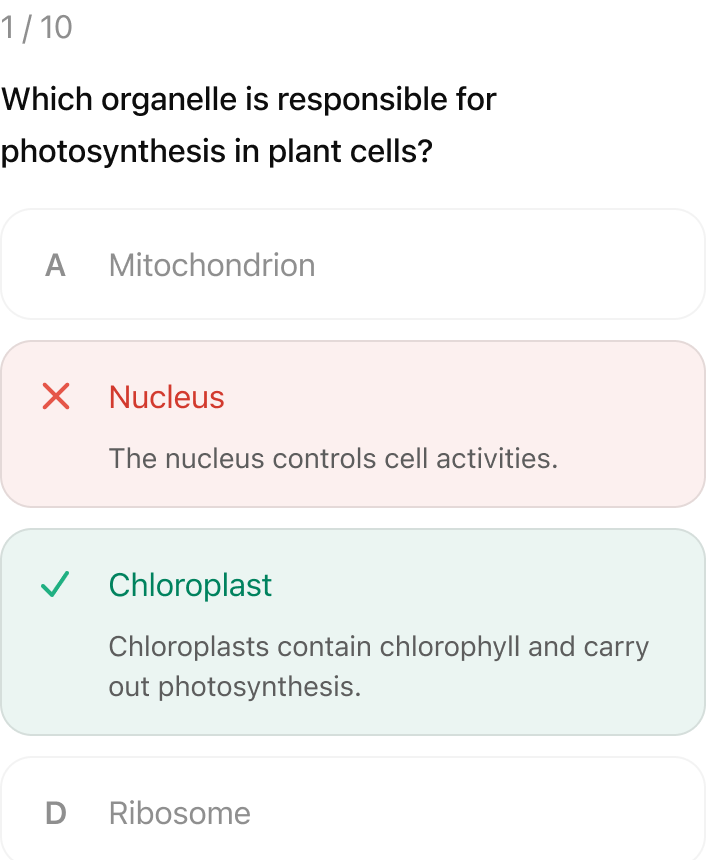
Task: Click the letter A badge for Mitochondrion
Action: tap(55, 265)
